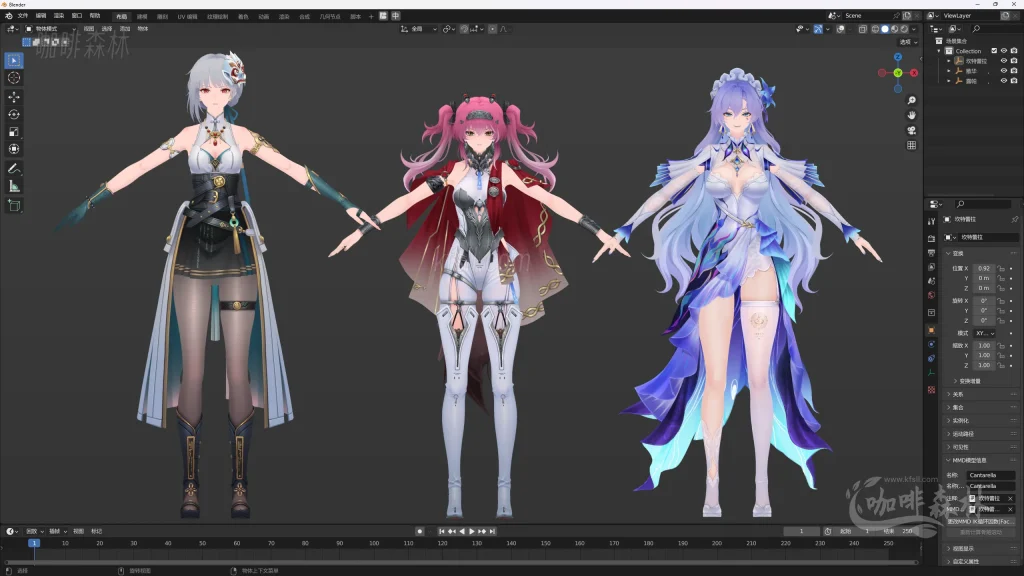Open the object mode dropdown
Image resolution: width=1024 pixels, height=576 pixels.
click(x=51, y=29)
